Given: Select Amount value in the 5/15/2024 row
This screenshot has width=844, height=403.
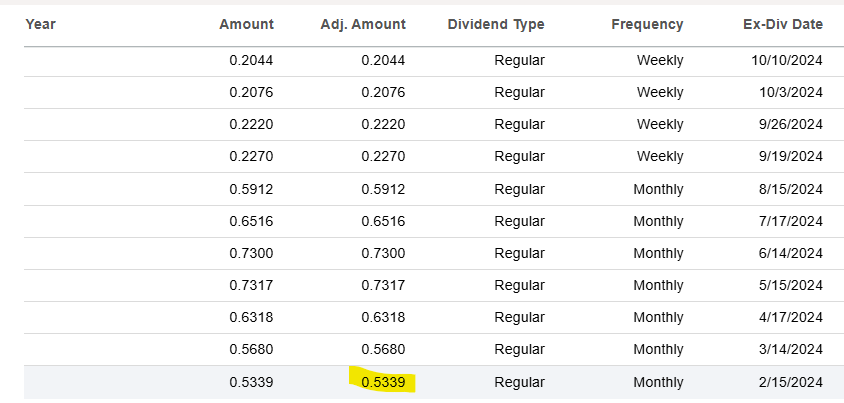Looking at the screenshot, I should [251, 285].
